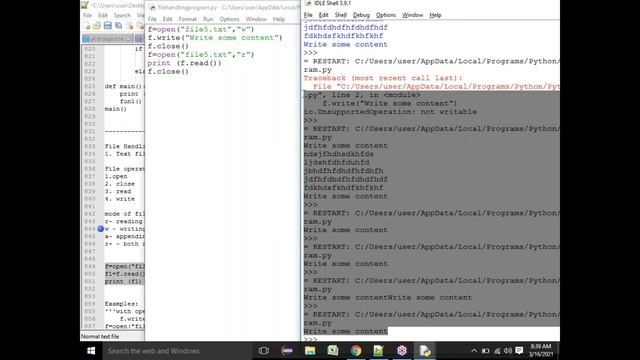The image size is (640, 360).
Task: Click 'io.UnsupportedOperation: not writable' error line
Action: [x=390, y=112]
